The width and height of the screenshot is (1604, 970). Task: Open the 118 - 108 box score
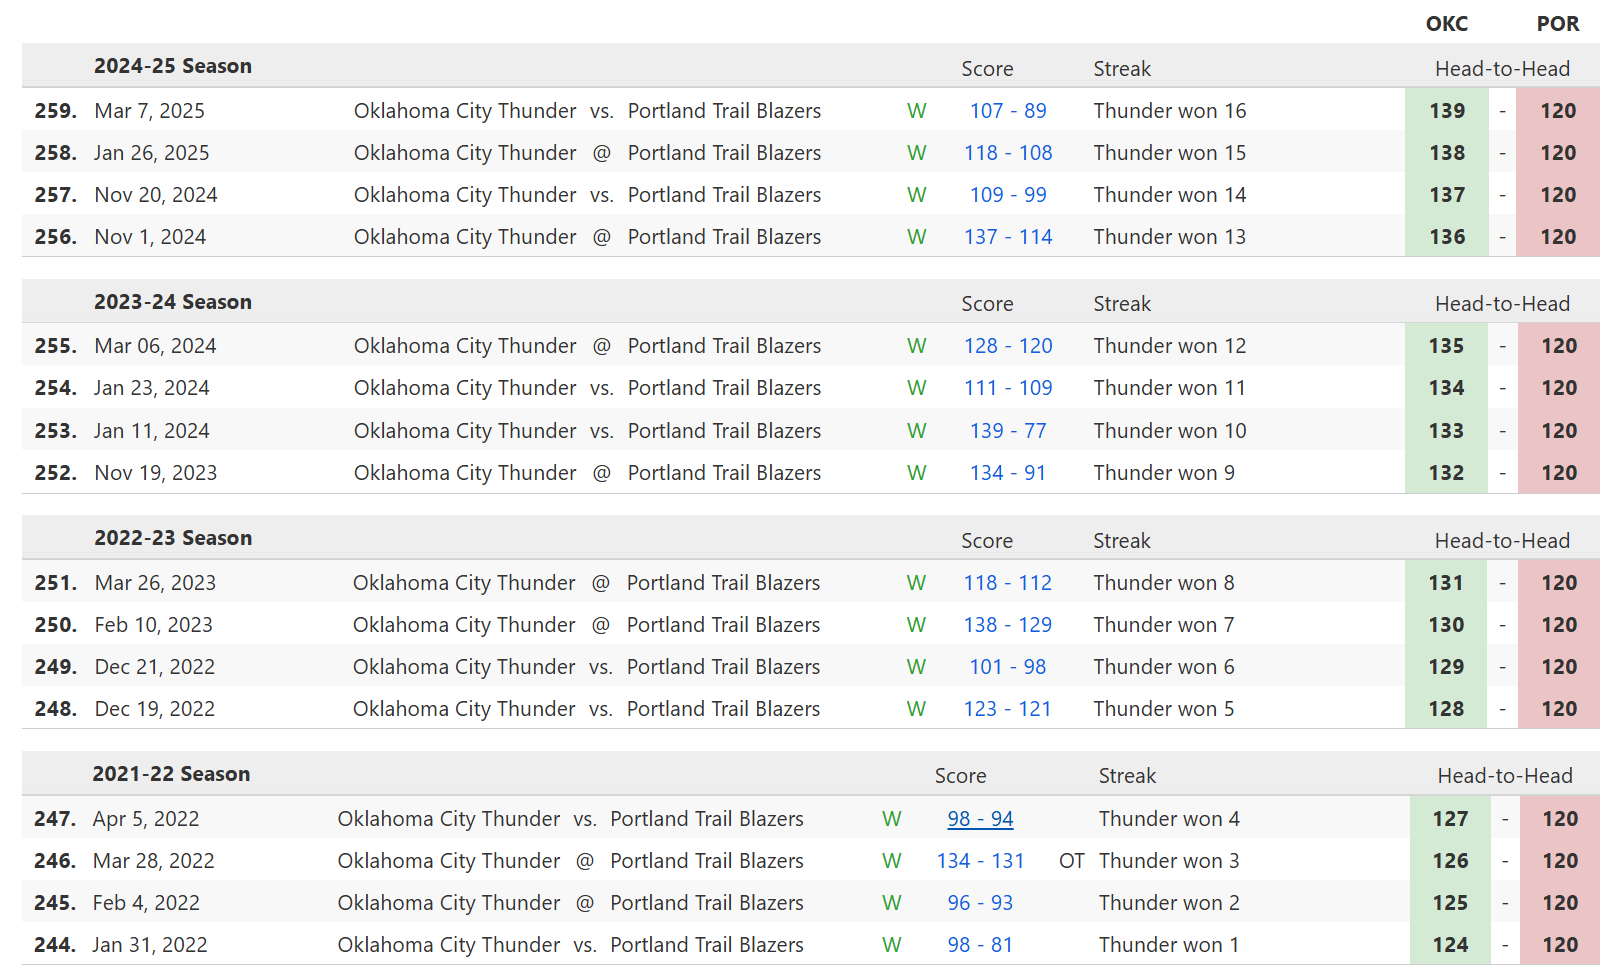[1008, 153]
